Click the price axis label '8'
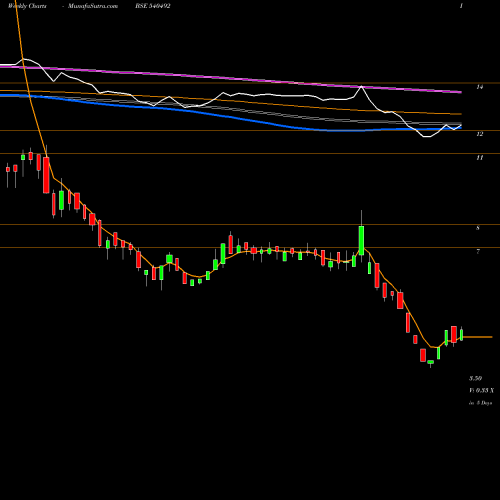Image resolution: width=500 pixels, height=500 pixels. point(478,228)
